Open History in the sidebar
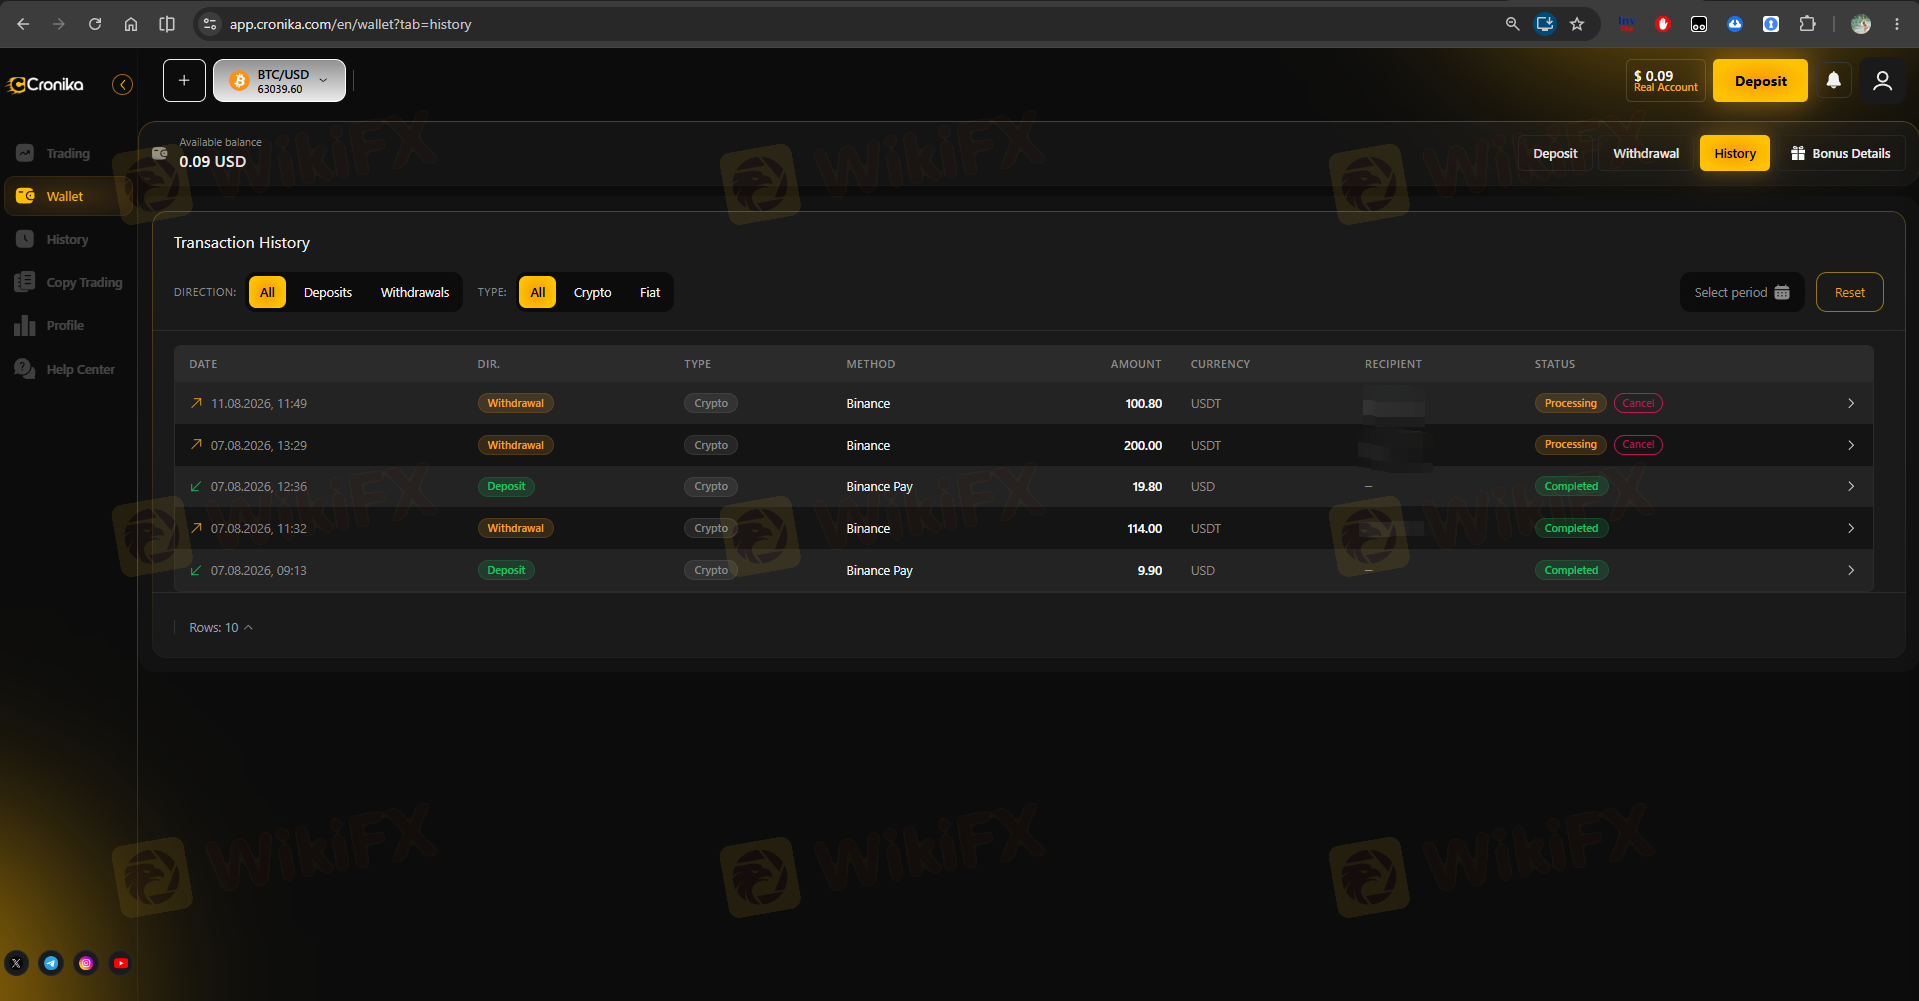 68,239
